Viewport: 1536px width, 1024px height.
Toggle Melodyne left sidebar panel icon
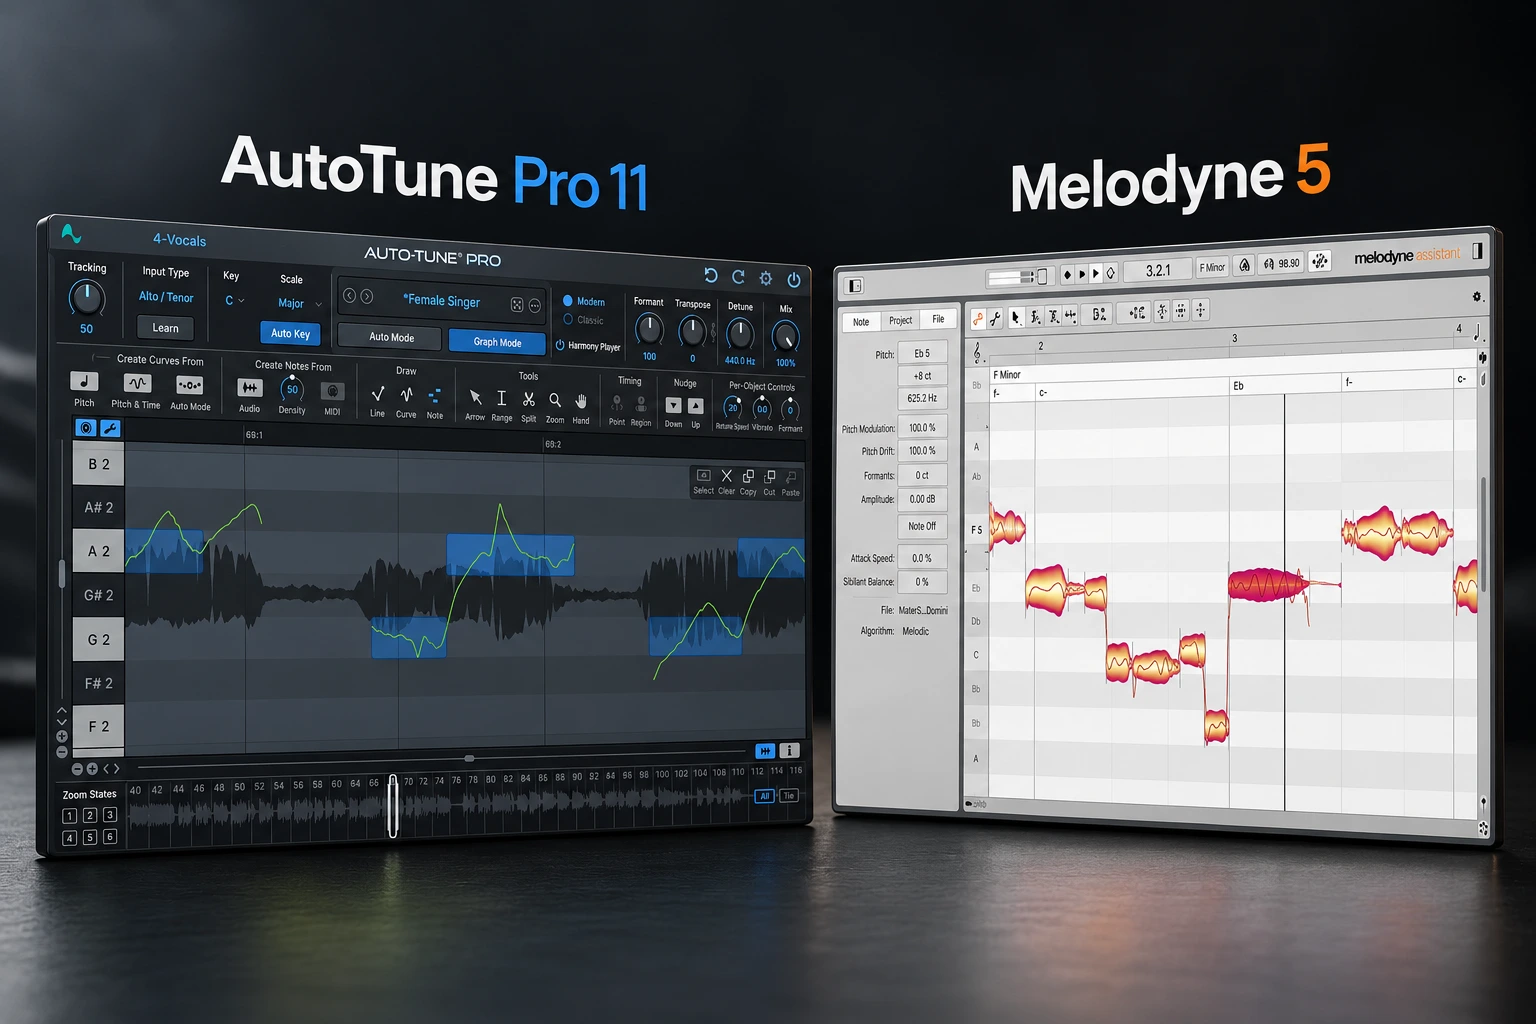click(855, 286)
